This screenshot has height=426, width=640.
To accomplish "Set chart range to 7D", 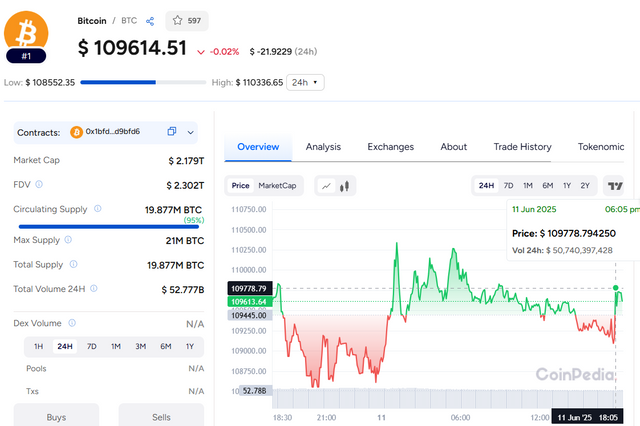I will [508, 186].
